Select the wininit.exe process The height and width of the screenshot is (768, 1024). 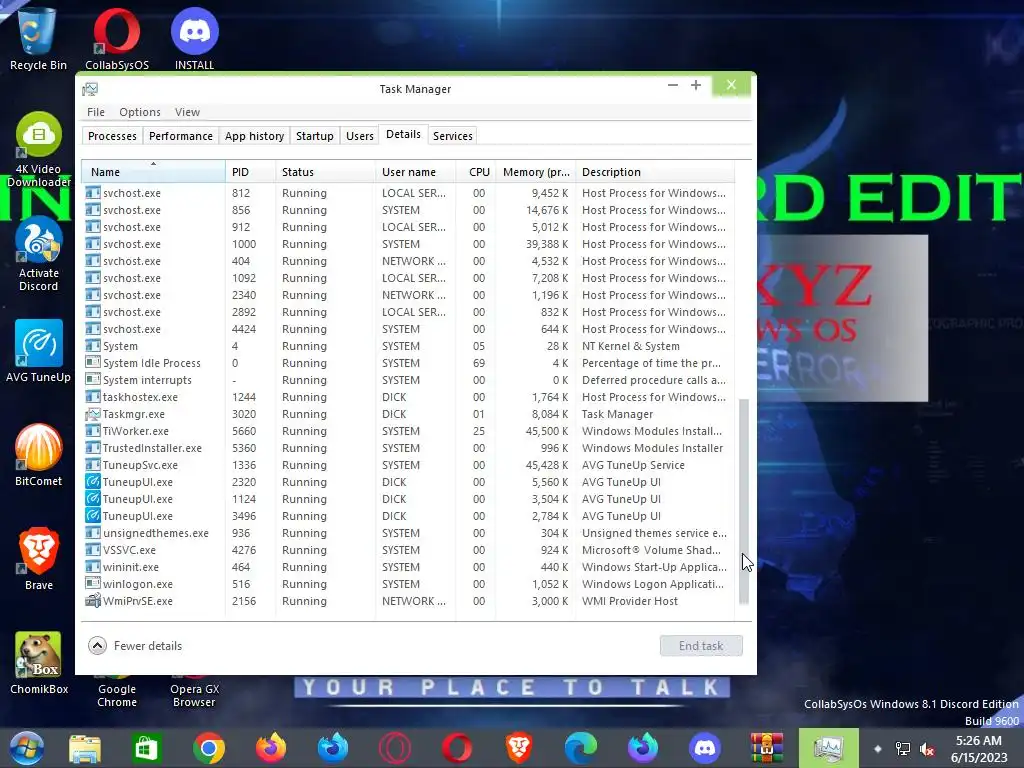pyautogui.click(x=408, y=567)
